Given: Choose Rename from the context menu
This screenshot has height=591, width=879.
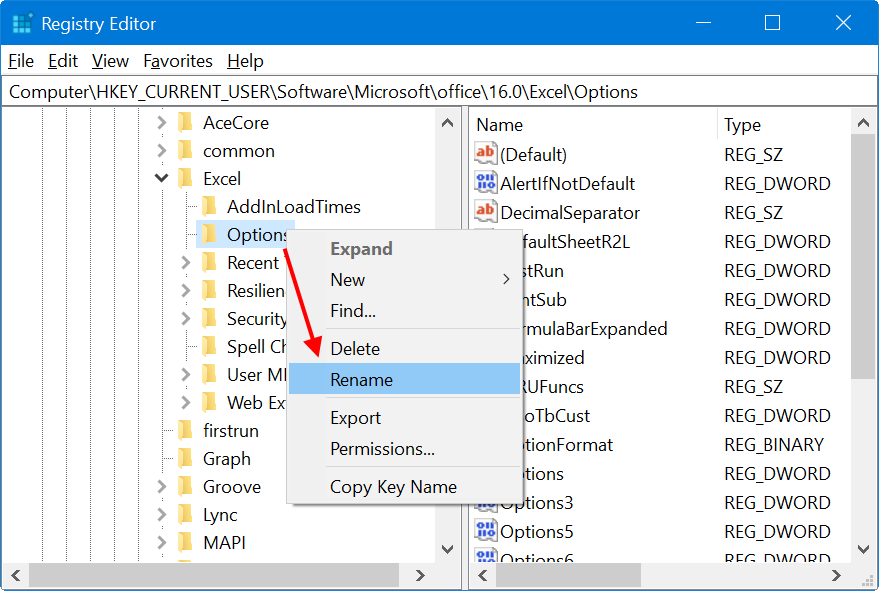Looking at the screenshot, I should tap(362, 380).
